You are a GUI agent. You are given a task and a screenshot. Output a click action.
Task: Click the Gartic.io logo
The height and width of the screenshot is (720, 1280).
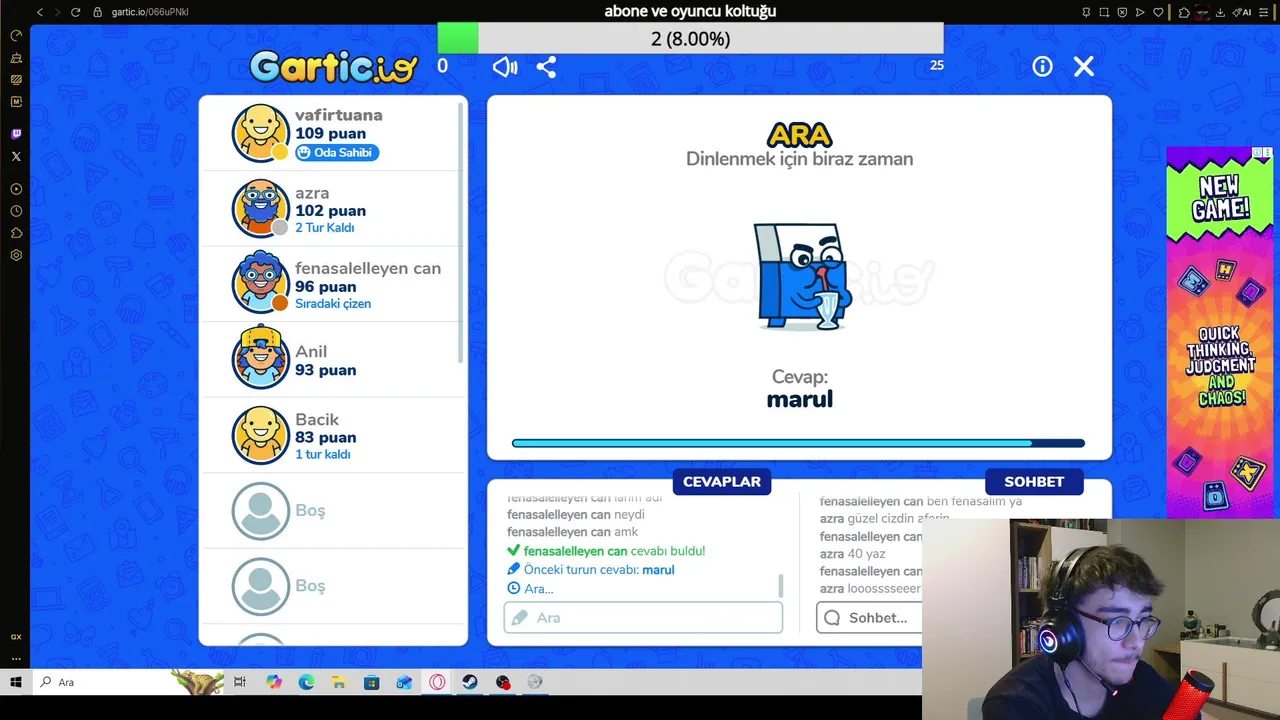point(333,67)
